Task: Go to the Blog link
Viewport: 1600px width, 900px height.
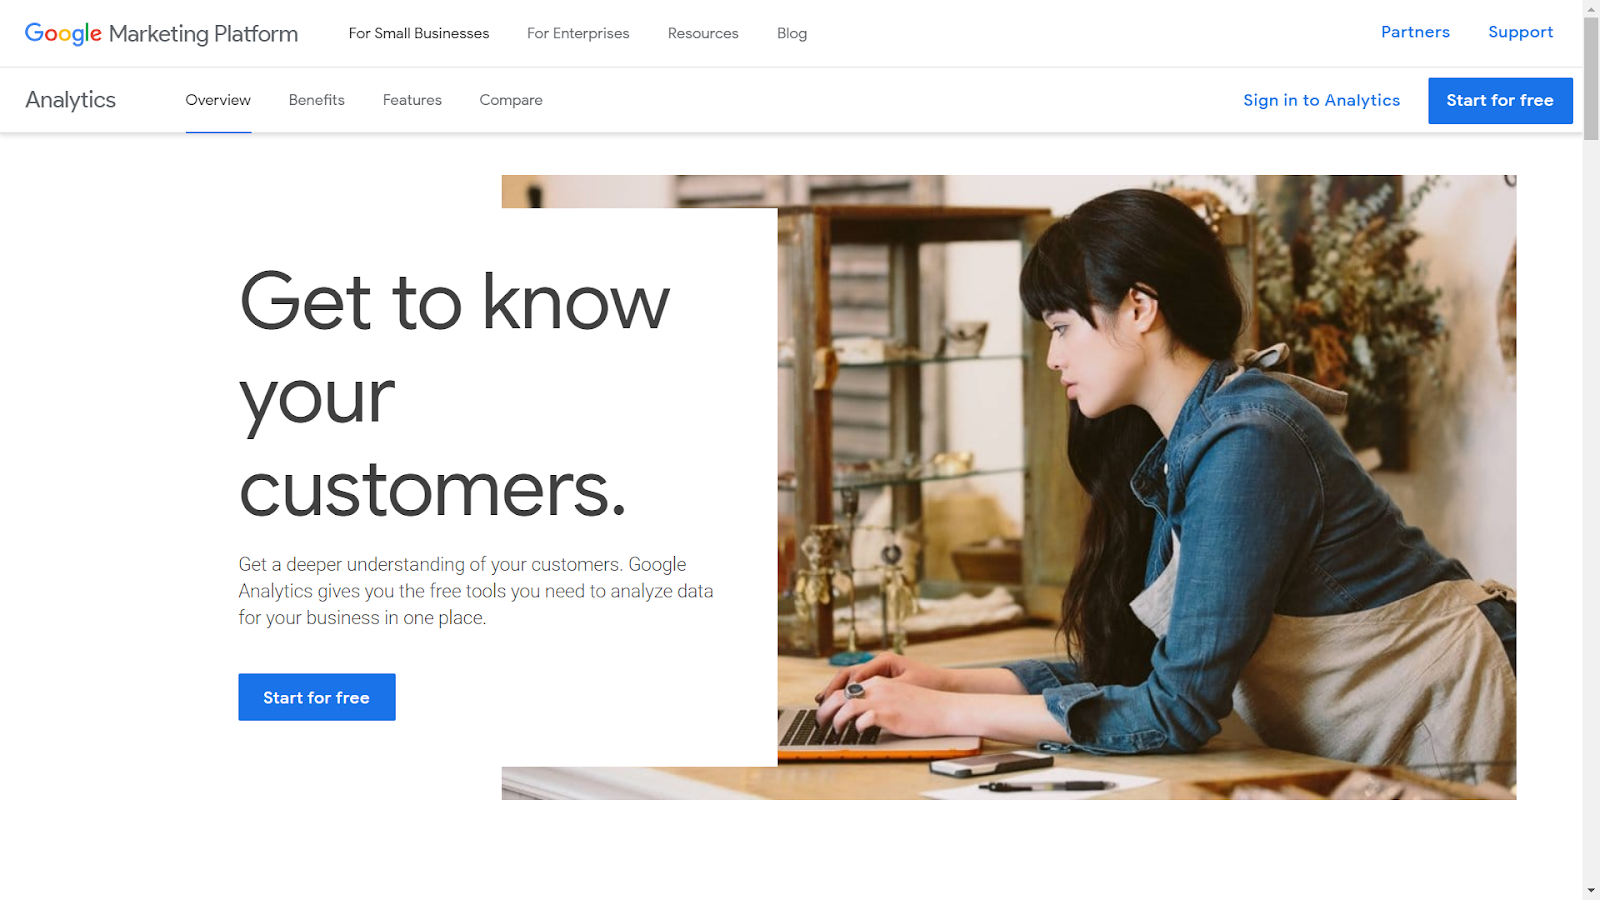Action: coord(792,33)
